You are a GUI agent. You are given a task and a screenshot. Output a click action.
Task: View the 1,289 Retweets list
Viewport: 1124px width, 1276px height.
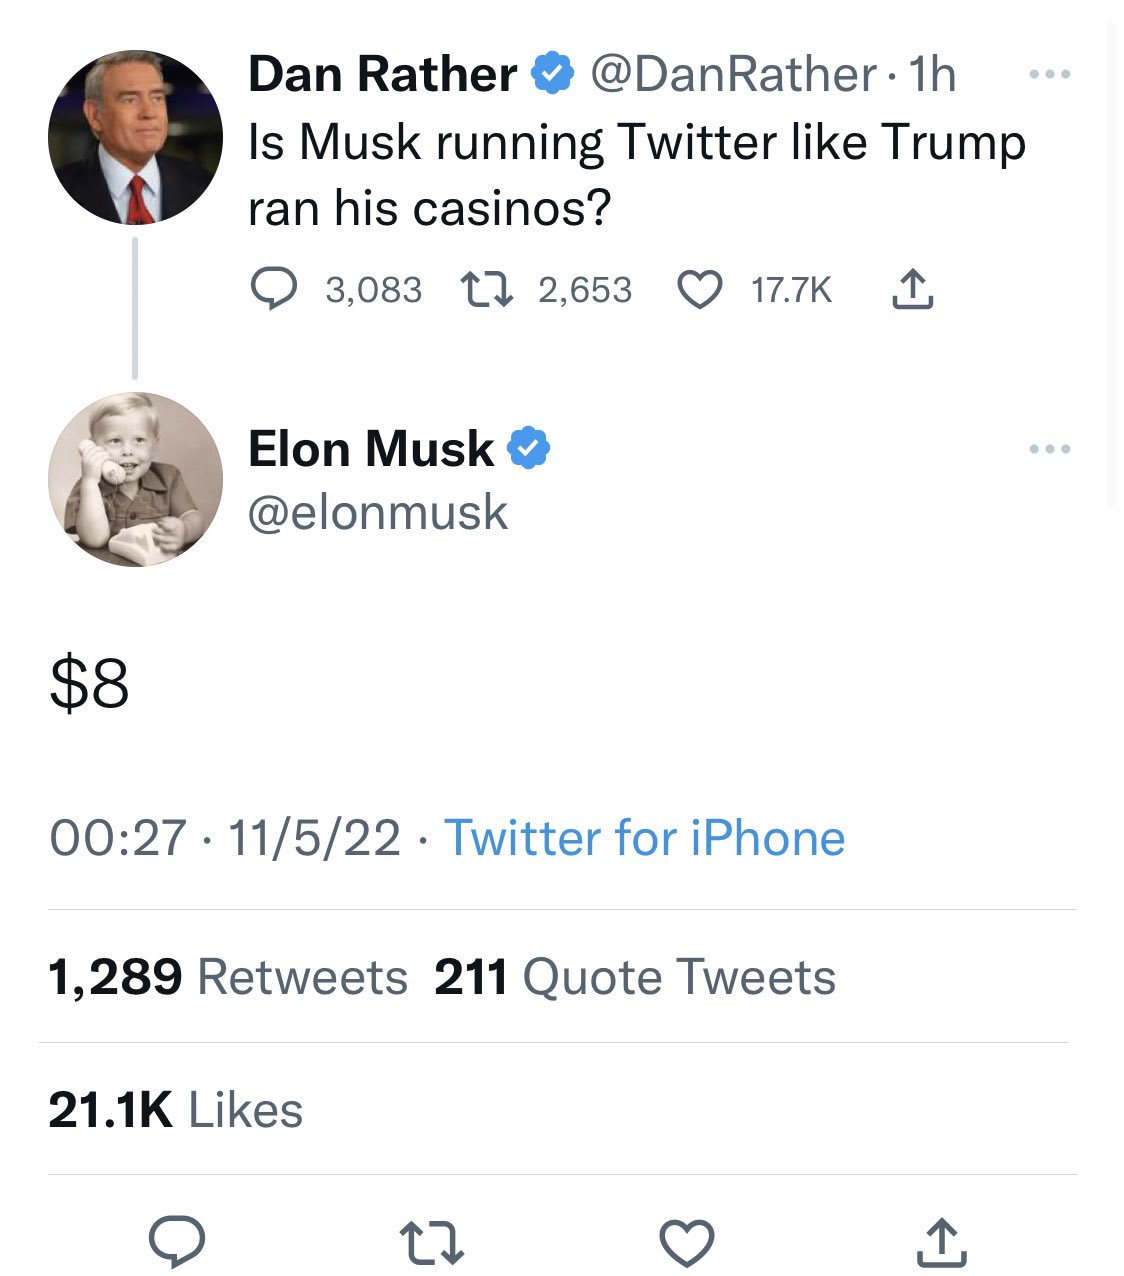point(228,977)
